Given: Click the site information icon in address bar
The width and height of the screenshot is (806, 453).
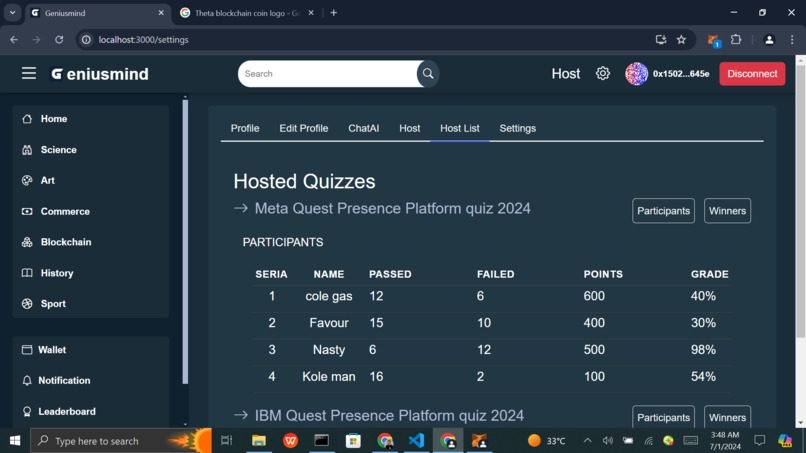Looking at the screenshot, I should pyautogui.click(x=86, y=40).
